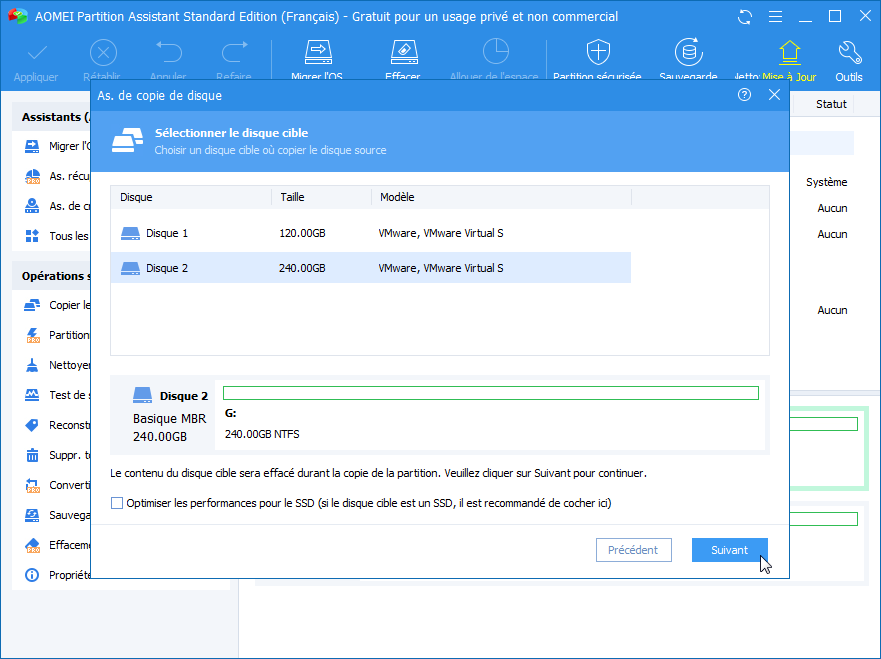Click the Test de surface sidebar icon
Image resolution: width=881 pixels, height=659 pixels.
point(32,395)
